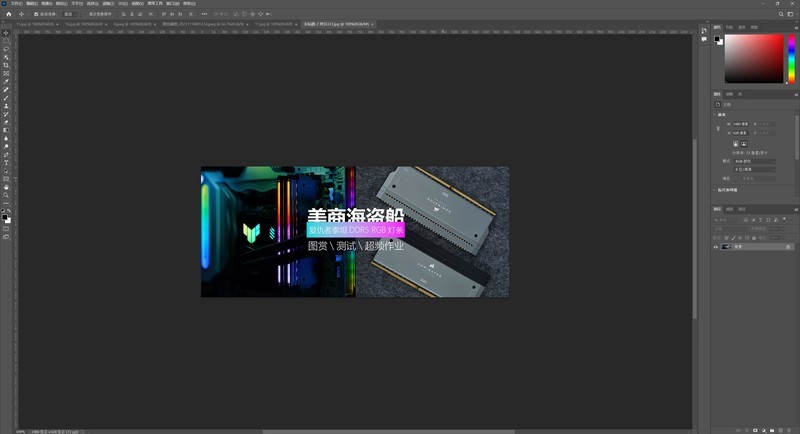Image resolution: width=800 pixels, height=434 pixels.
Task: Select the Pen tool
Action: [x=6, y=155]
